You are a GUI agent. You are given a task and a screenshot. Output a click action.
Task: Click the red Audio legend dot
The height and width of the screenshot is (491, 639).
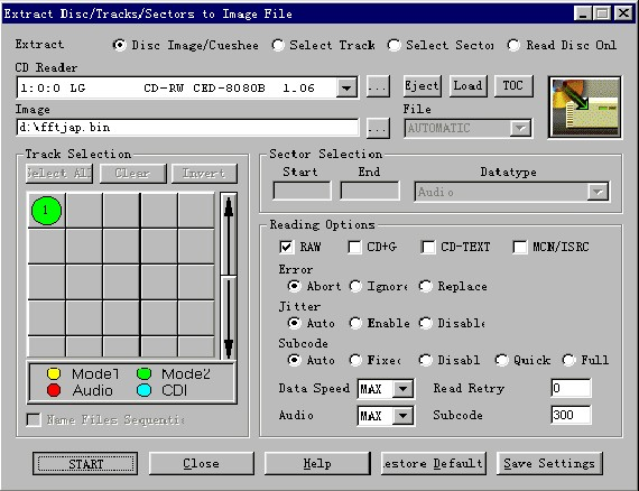(54, 390)
